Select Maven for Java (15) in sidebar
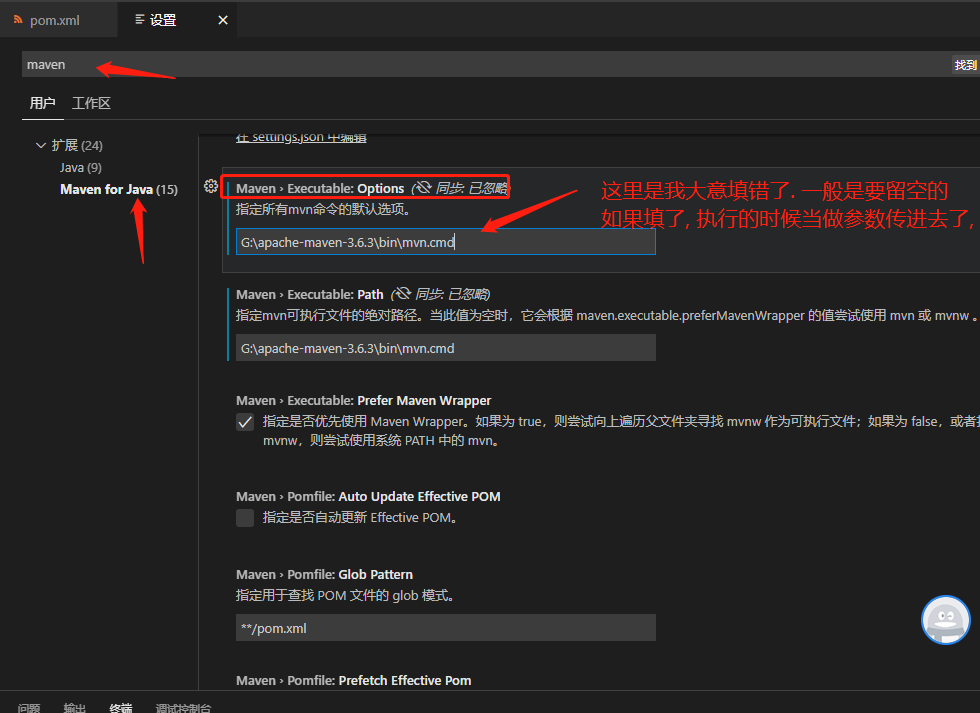This screenshot has height=713, width=980. (118, 189)
